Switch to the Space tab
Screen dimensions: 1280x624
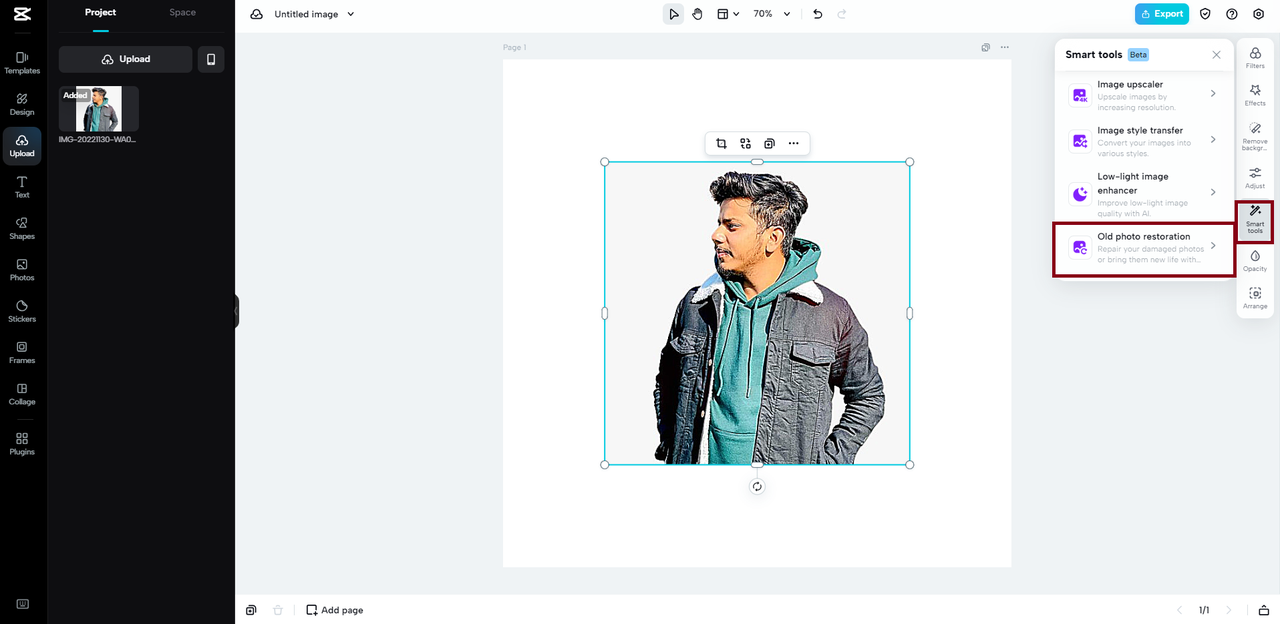pyautogui.click(x=182, y=12)
